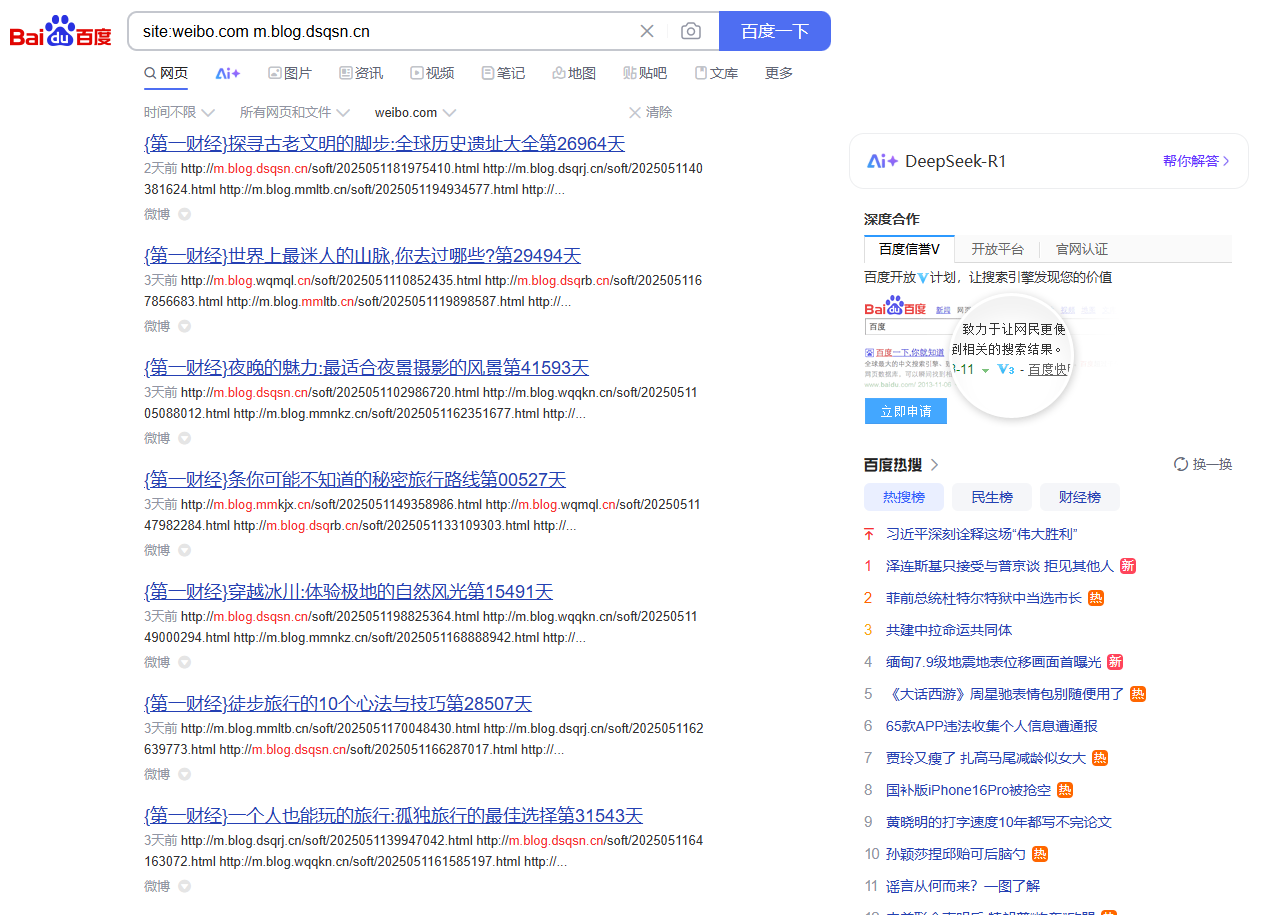Open the 百度热搜 heading link
The height and width of the screenshot is (915, 1264).
902,464
